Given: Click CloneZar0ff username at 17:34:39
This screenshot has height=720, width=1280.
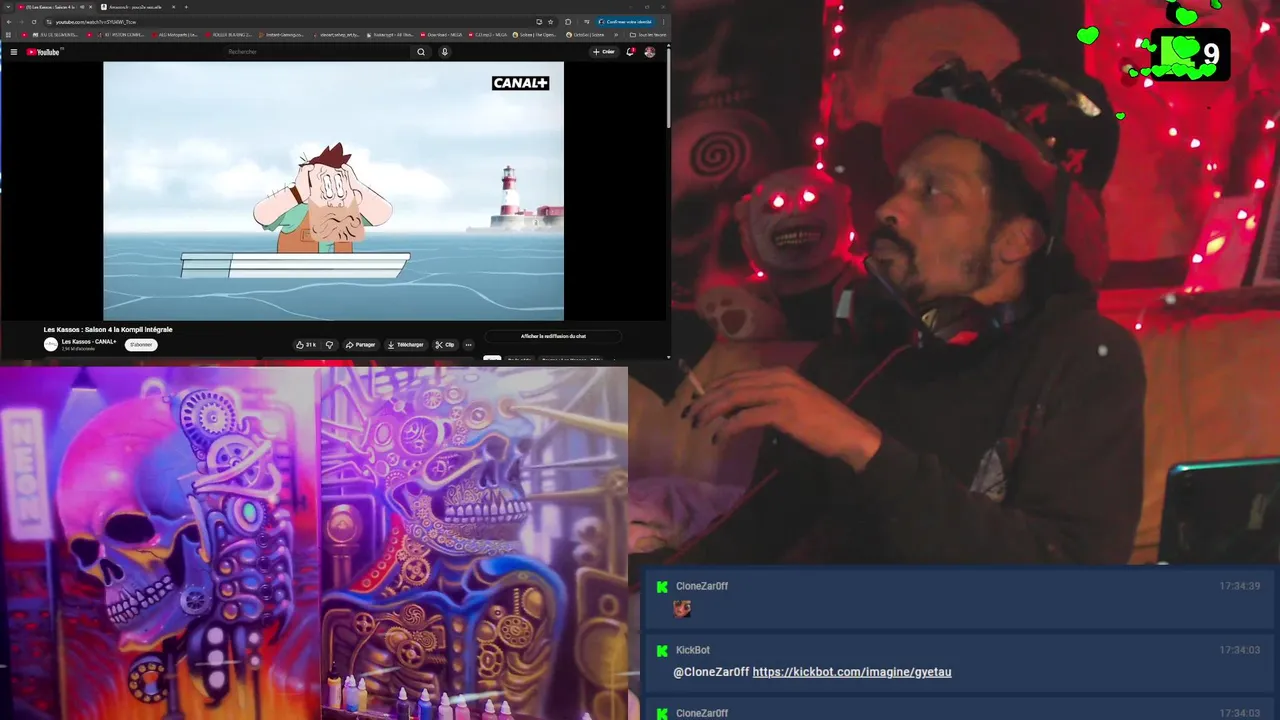Looking at the screenshot, I should [x=702, y=586].
